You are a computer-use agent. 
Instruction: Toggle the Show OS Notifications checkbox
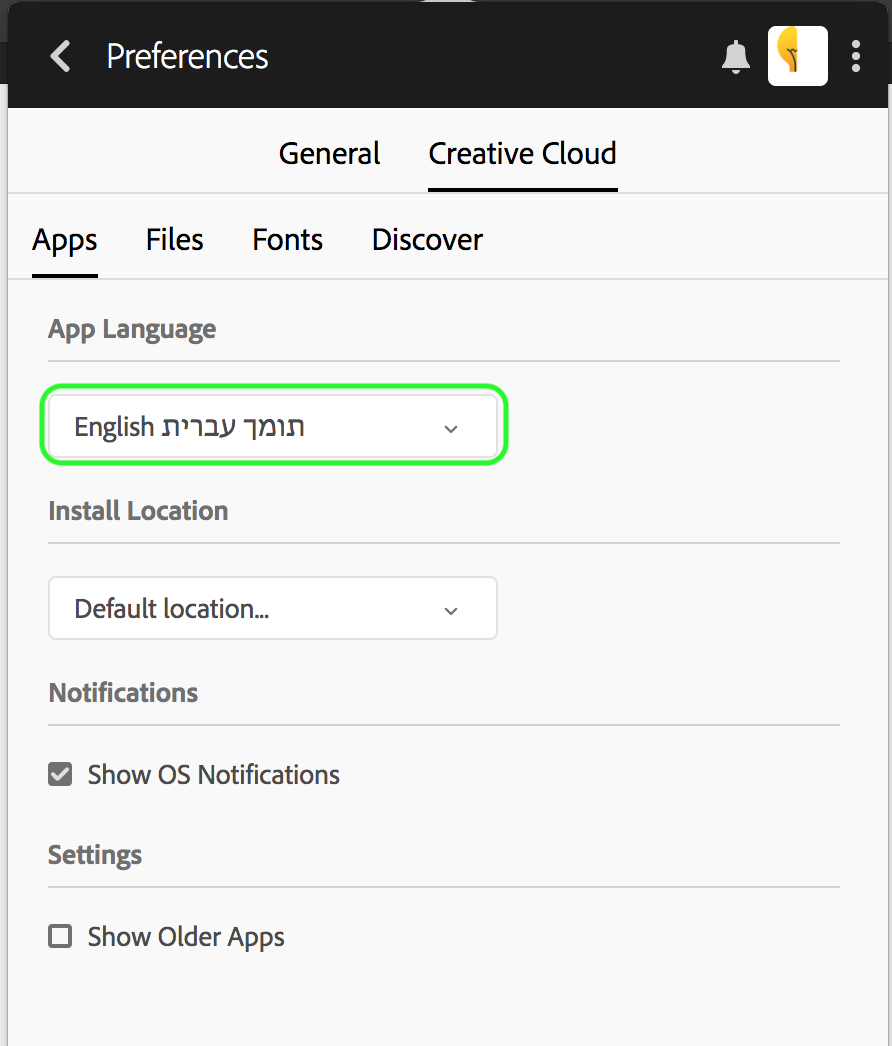(x=61, y=774)
